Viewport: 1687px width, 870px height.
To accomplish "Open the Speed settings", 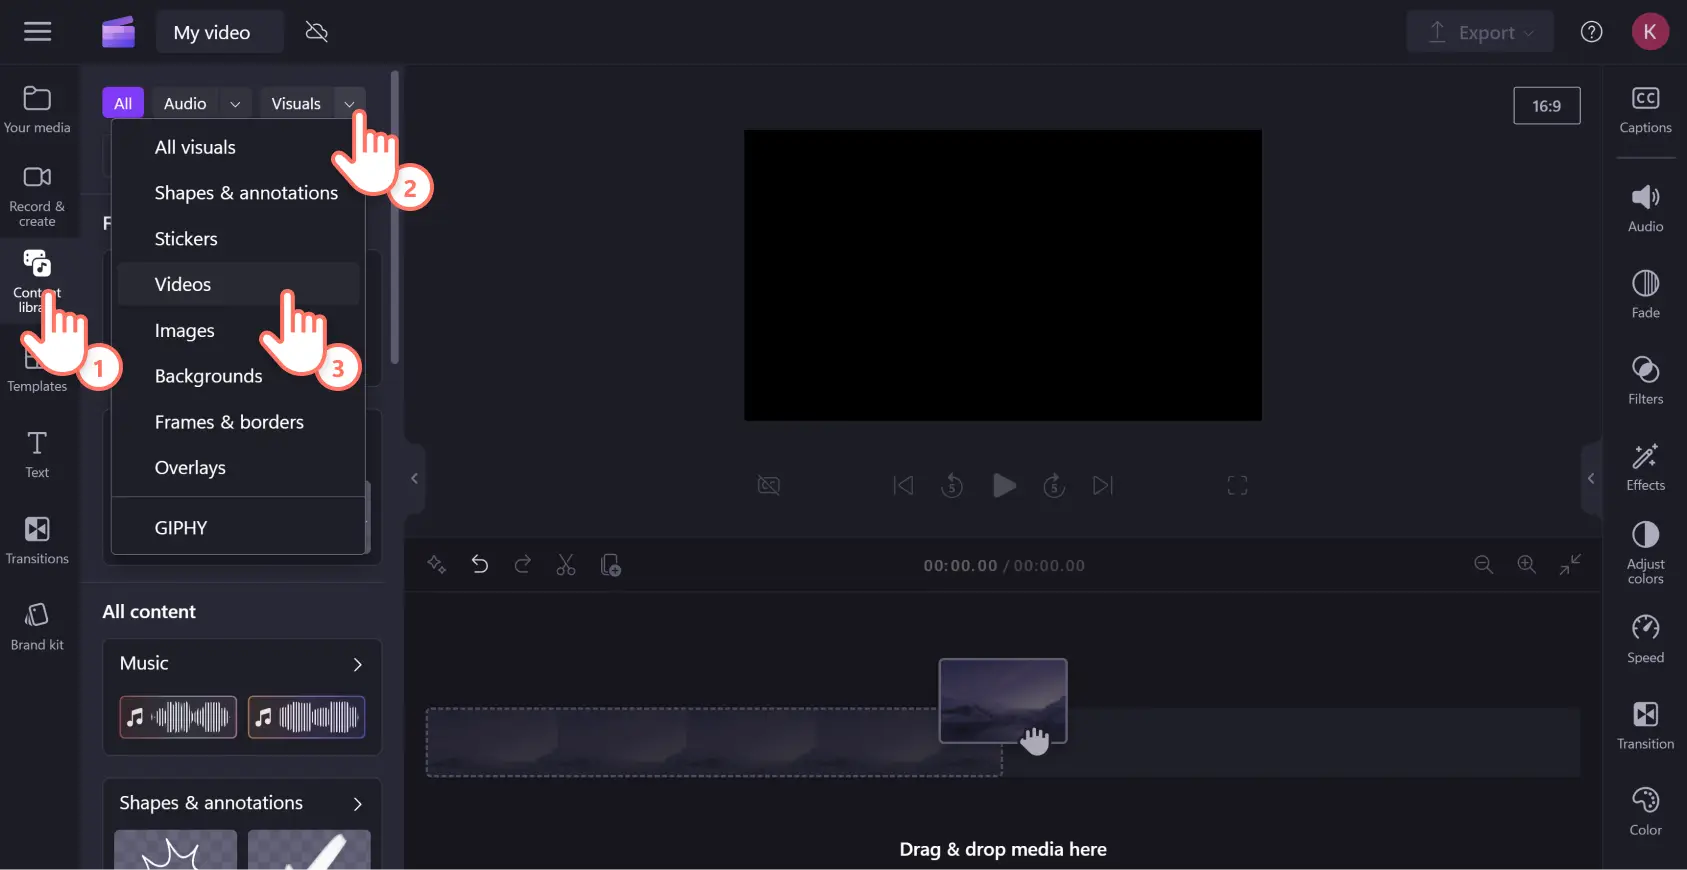I will 1644,638.
